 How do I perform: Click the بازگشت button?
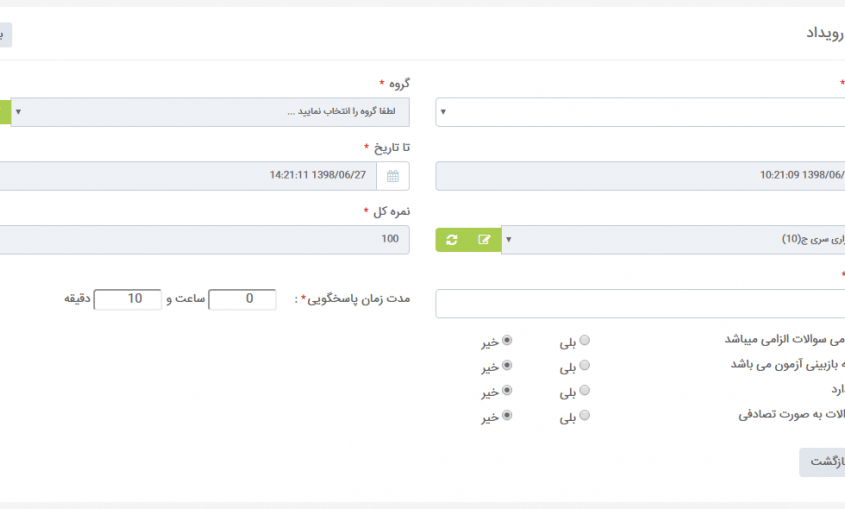pos(822,462)
